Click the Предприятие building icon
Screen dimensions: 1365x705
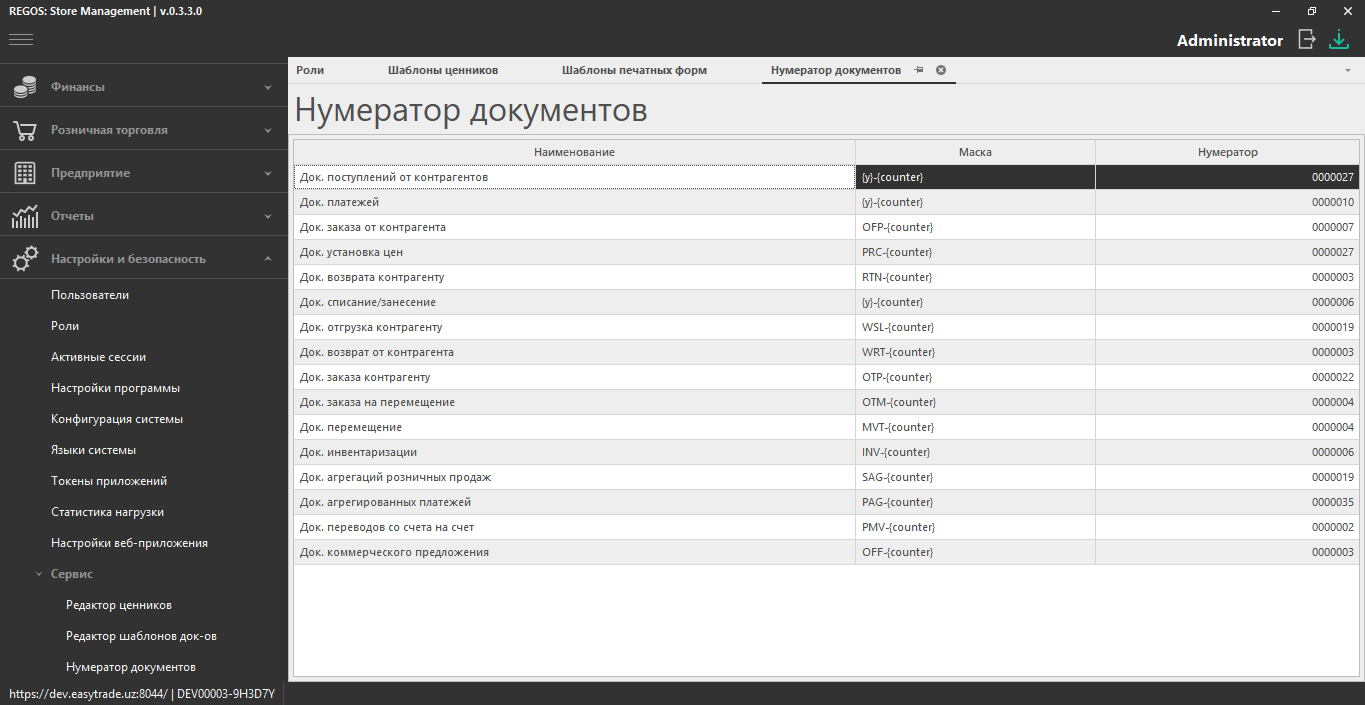pyautogui.click(x=25, y=173)
